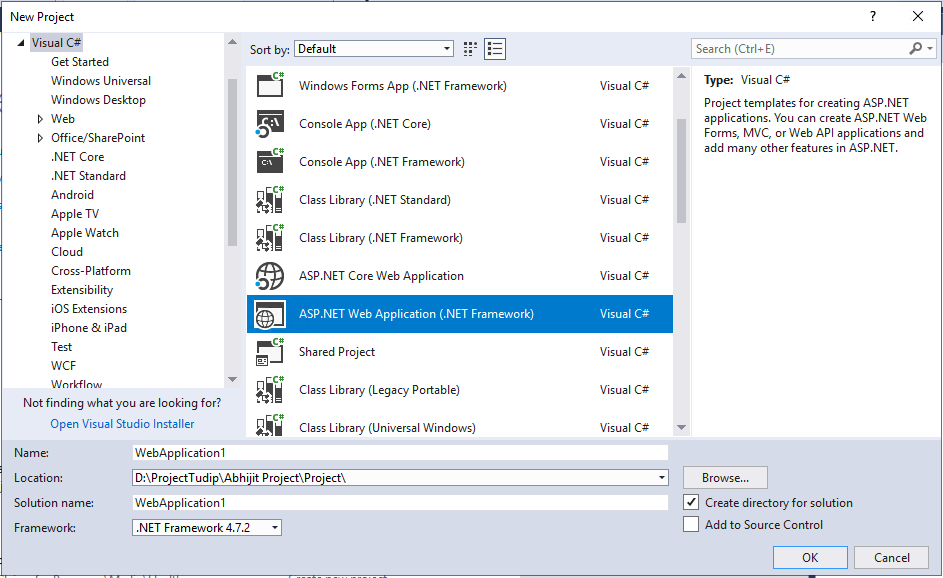Enable Add to Source Control

click(693, 524)
